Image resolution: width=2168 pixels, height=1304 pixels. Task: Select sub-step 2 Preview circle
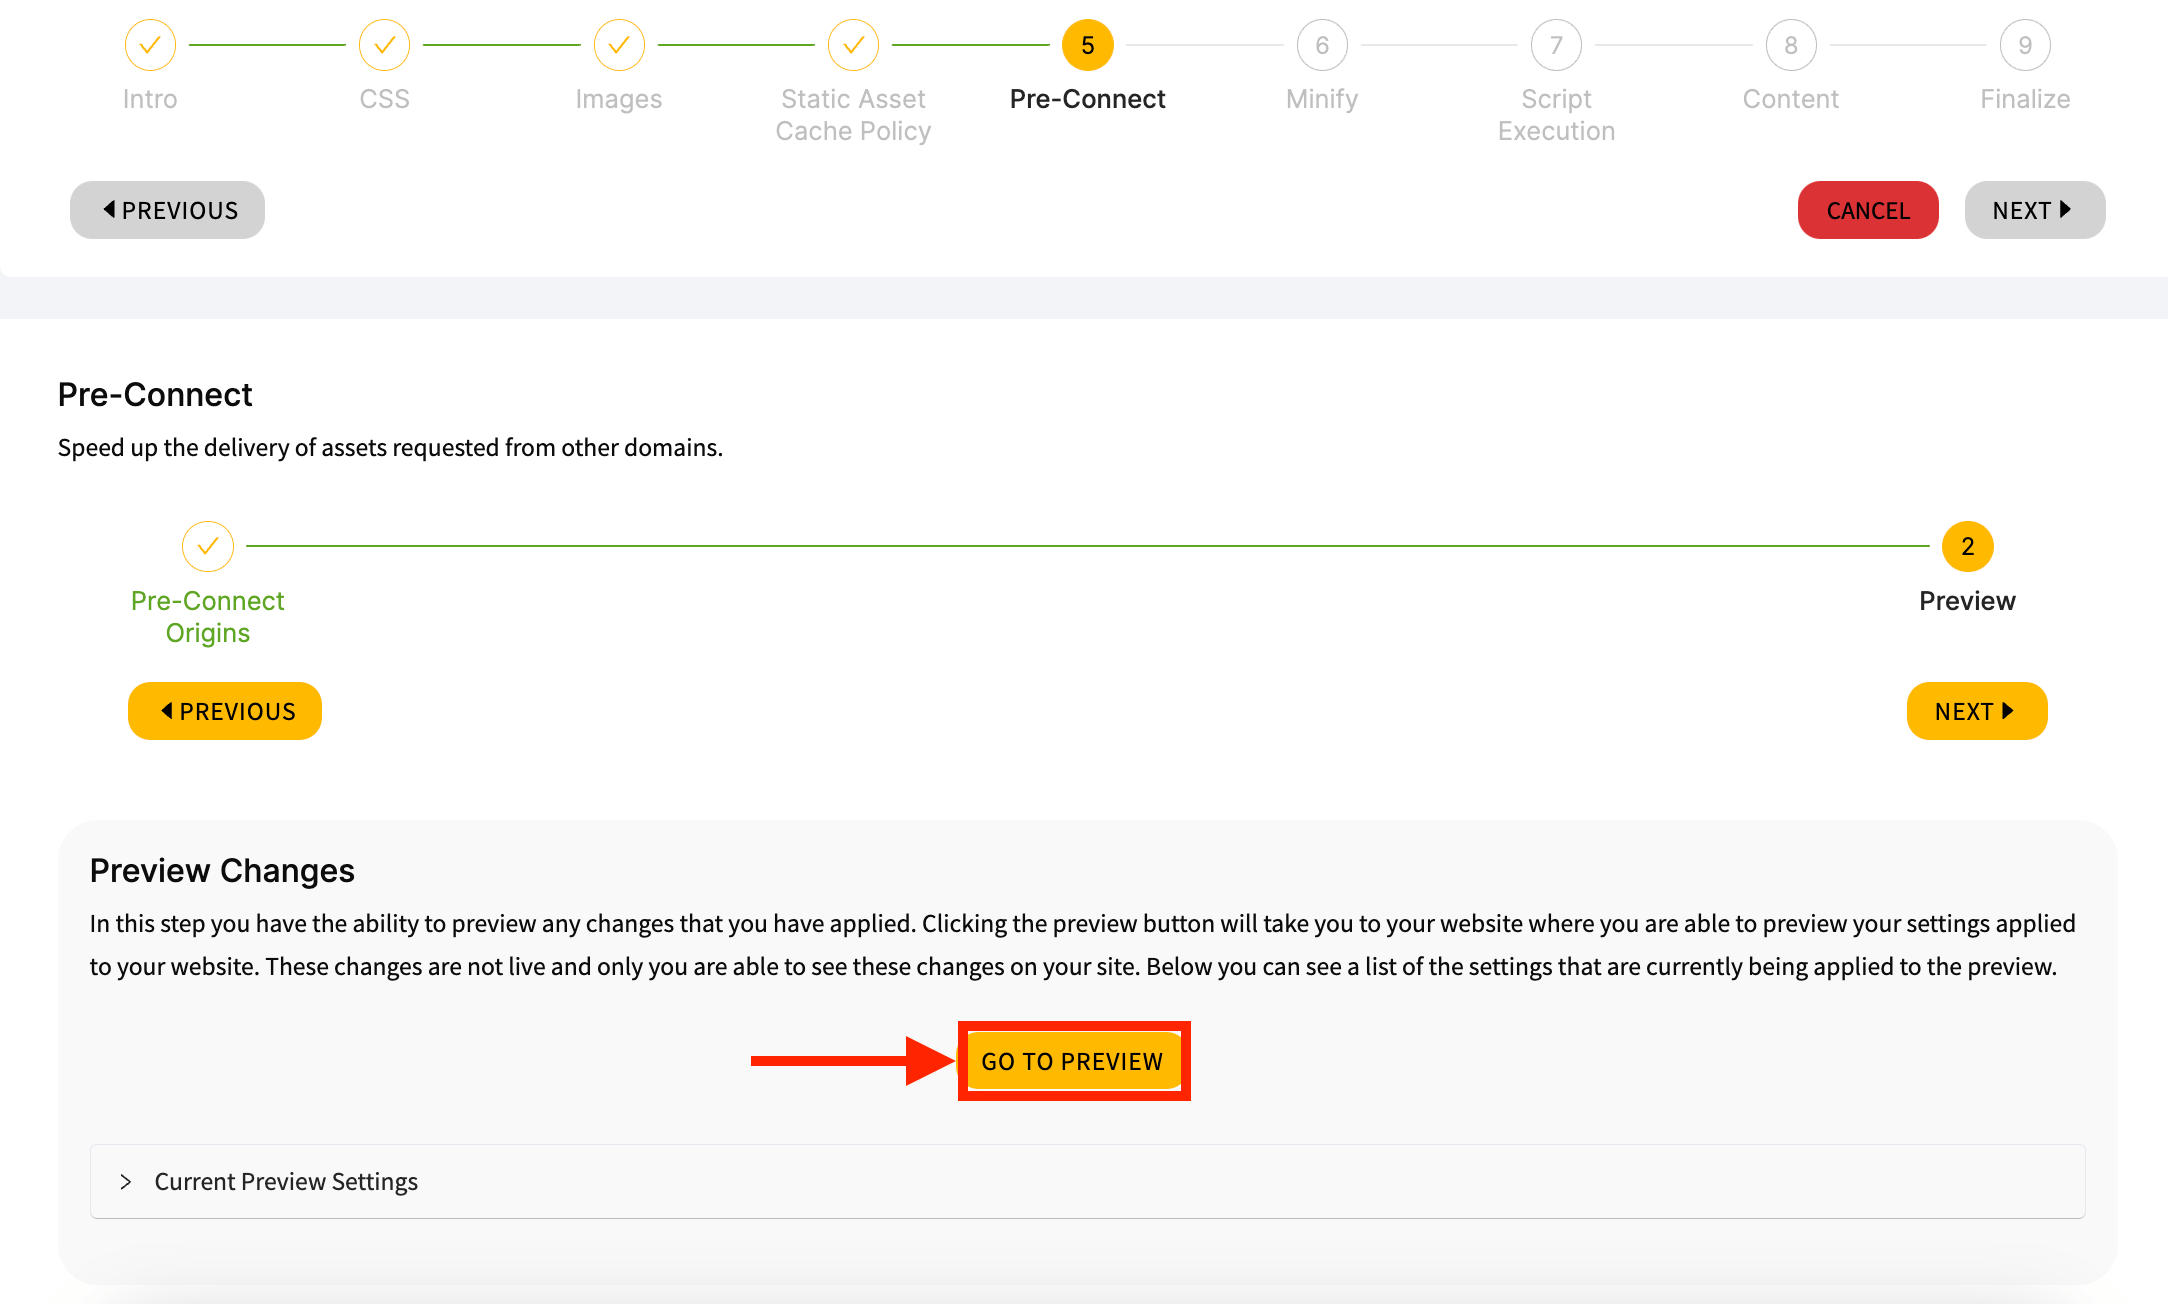tap(1967, 546)
